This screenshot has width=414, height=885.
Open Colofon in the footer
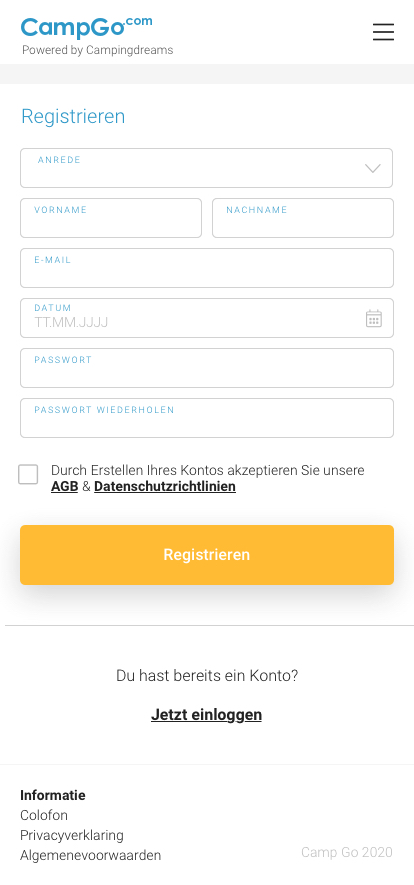[44, 816]
